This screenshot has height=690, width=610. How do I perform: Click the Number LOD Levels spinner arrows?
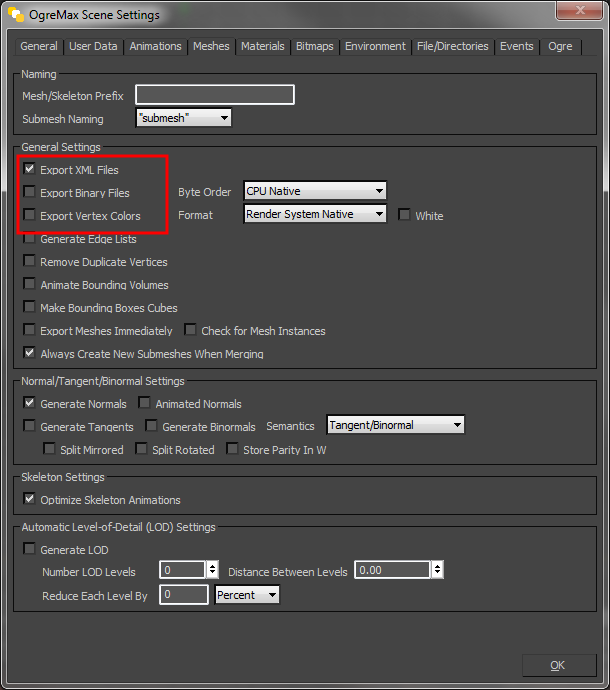point(212,570)
